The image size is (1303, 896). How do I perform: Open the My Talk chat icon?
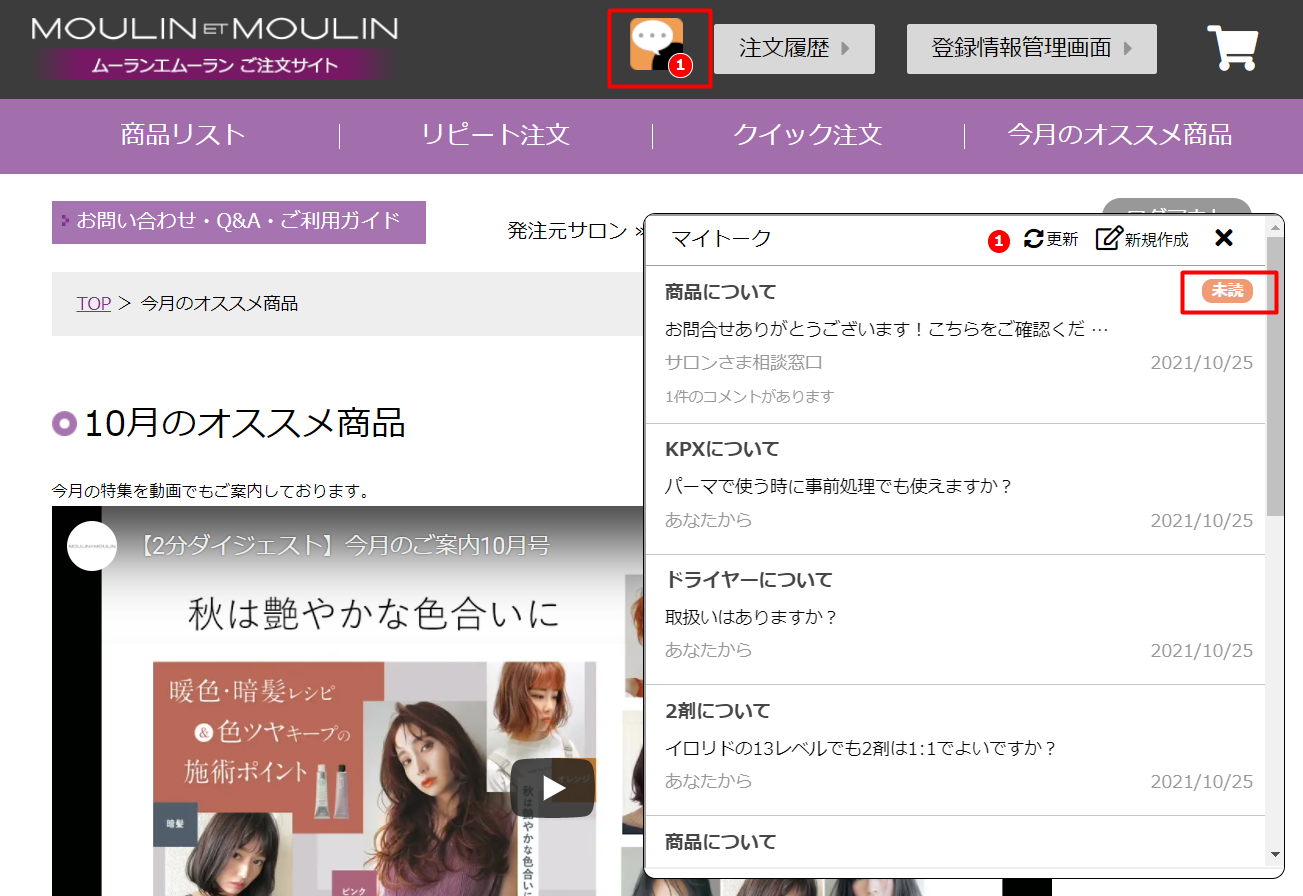click(657, 46)
